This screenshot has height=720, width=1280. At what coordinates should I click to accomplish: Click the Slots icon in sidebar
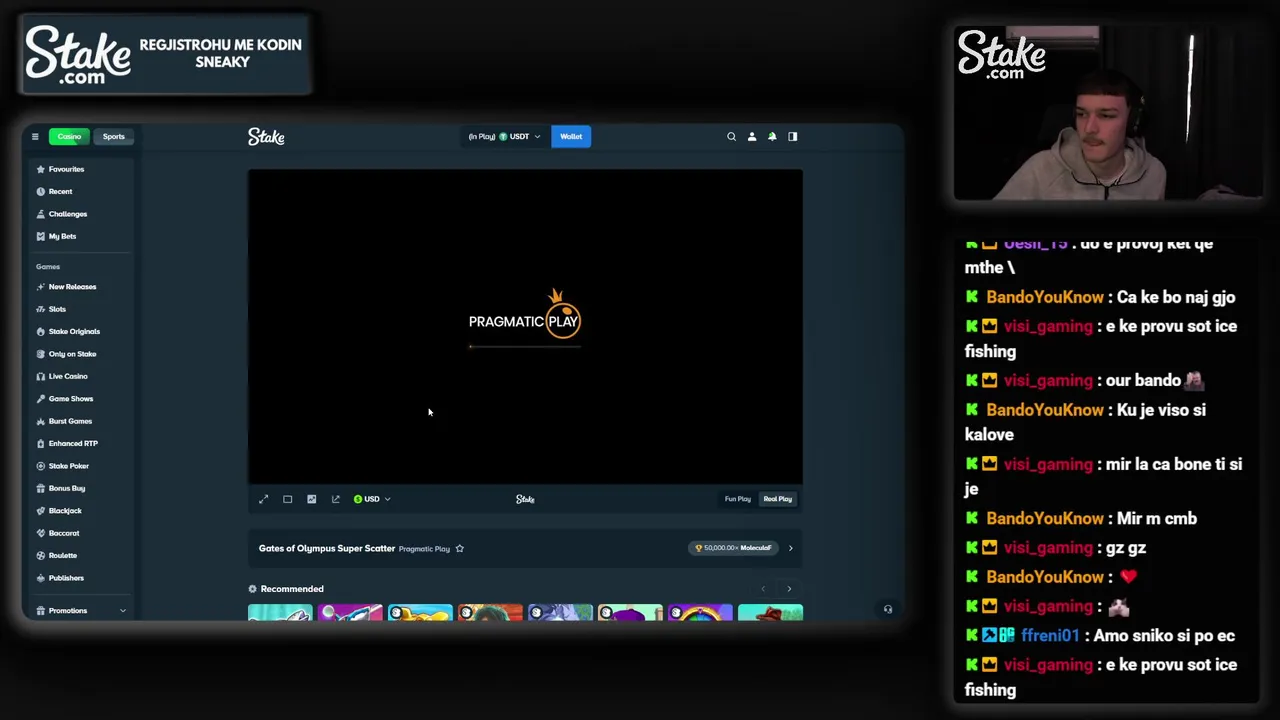(x=40, y=309)
